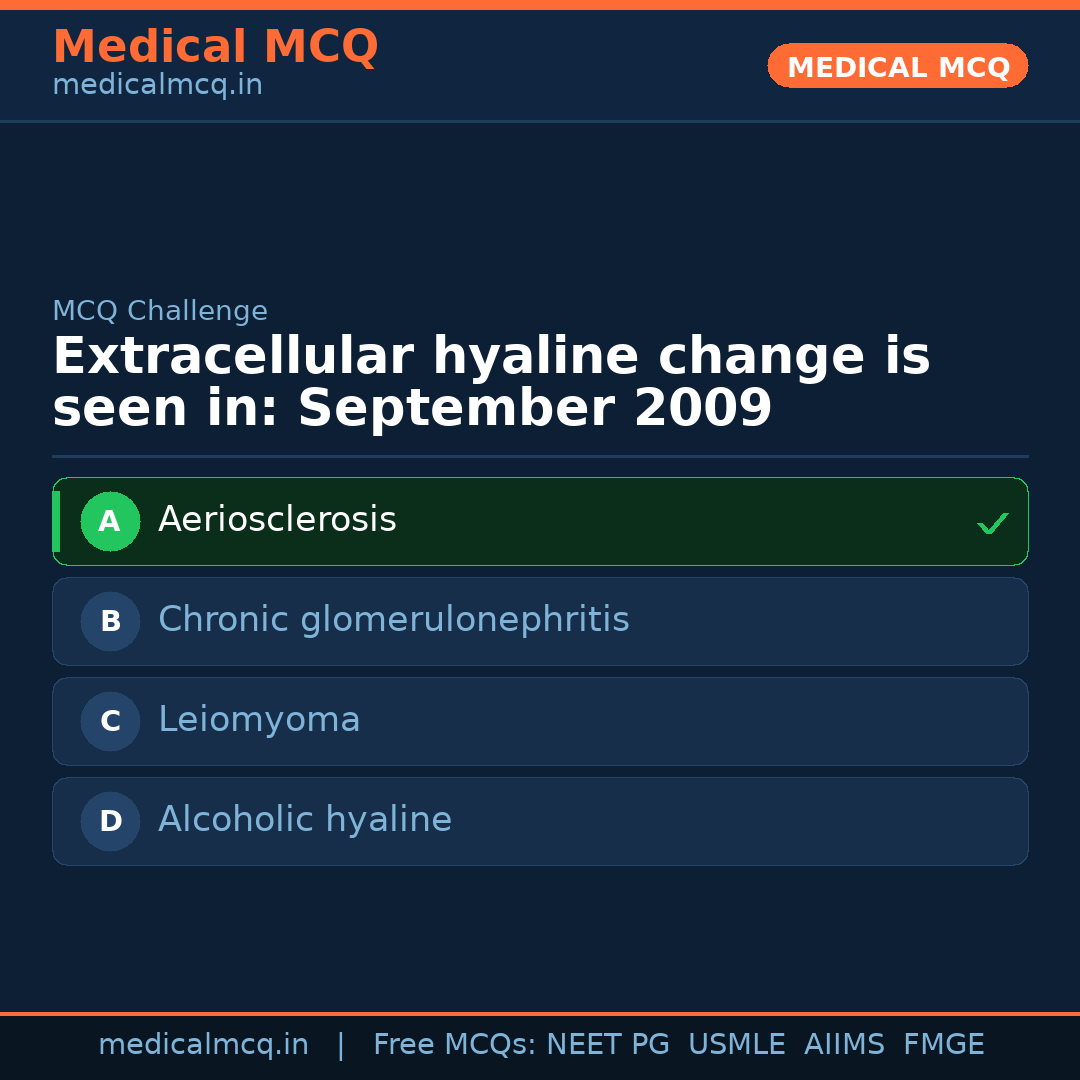Select the Aeriosclerosis answer text
1080x1080 pixels.
tap(277, 520)
